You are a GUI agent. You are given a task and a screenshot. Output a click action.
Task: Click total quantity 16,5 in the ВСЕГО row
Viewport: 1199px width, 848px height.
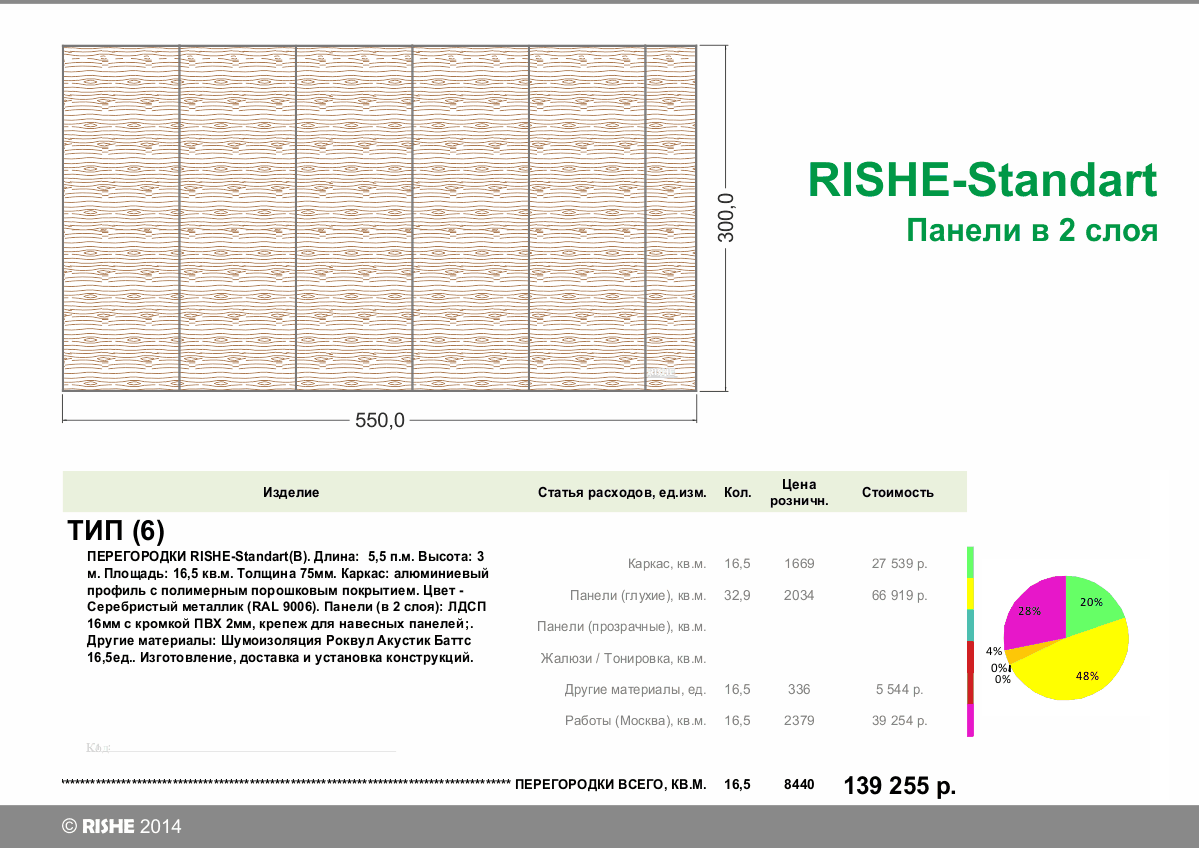(737, 785)
